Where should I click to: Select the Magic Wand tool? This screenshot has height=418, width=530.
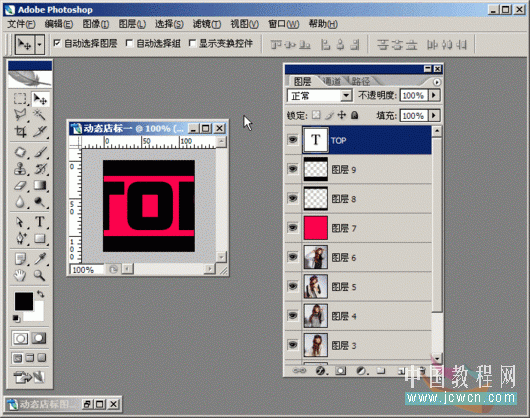[40, 115]
